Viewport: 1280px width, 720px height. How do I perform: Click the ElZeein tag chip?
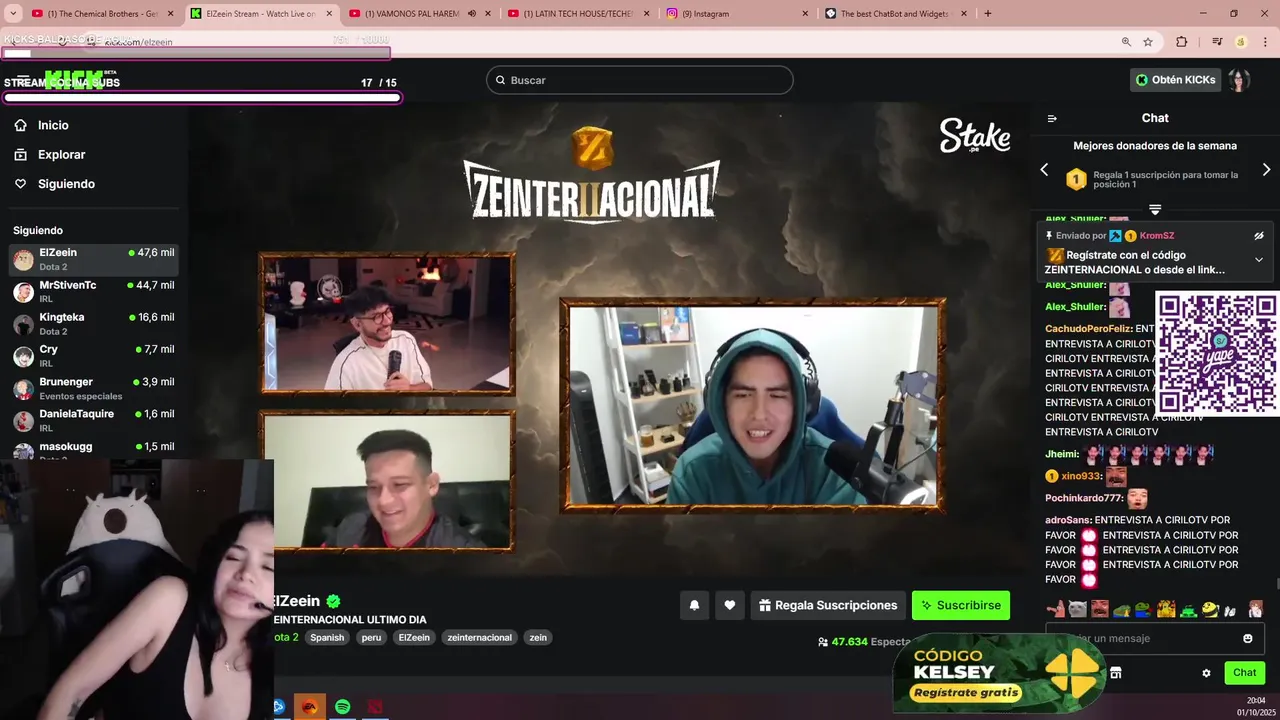tap(414, 638)
